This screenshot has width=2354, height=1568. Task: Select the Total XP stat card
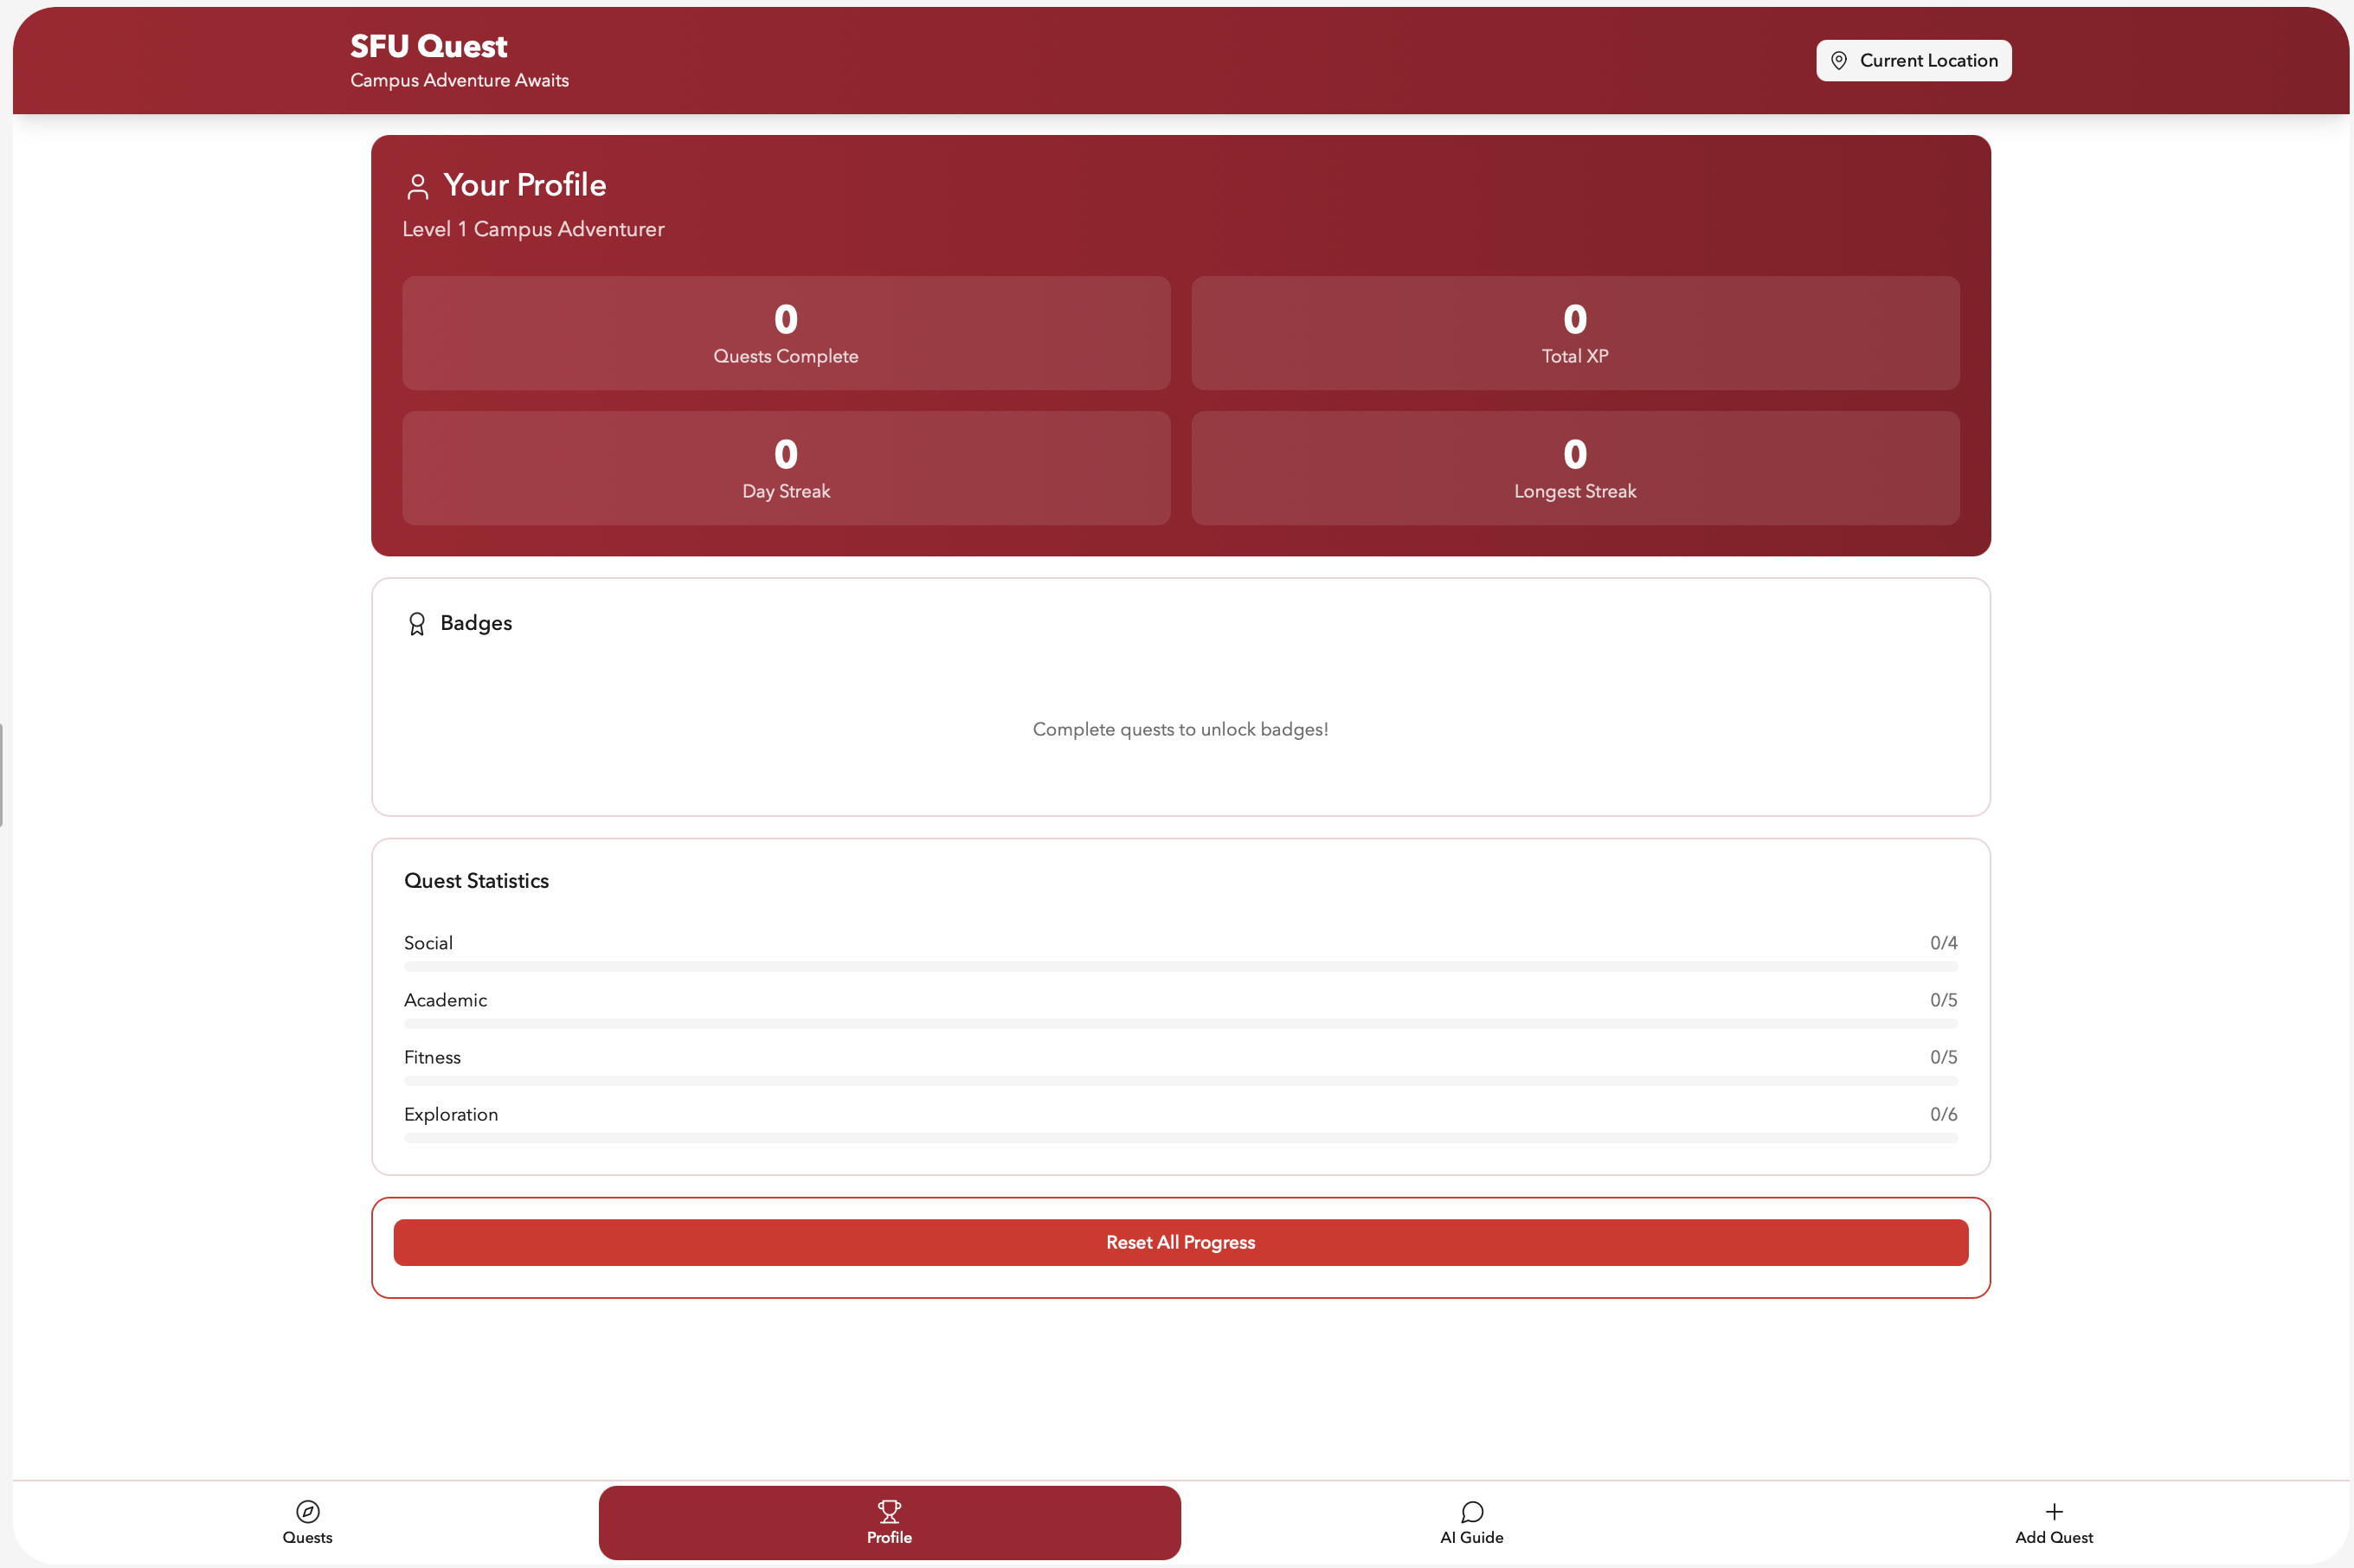point(1574,333)
